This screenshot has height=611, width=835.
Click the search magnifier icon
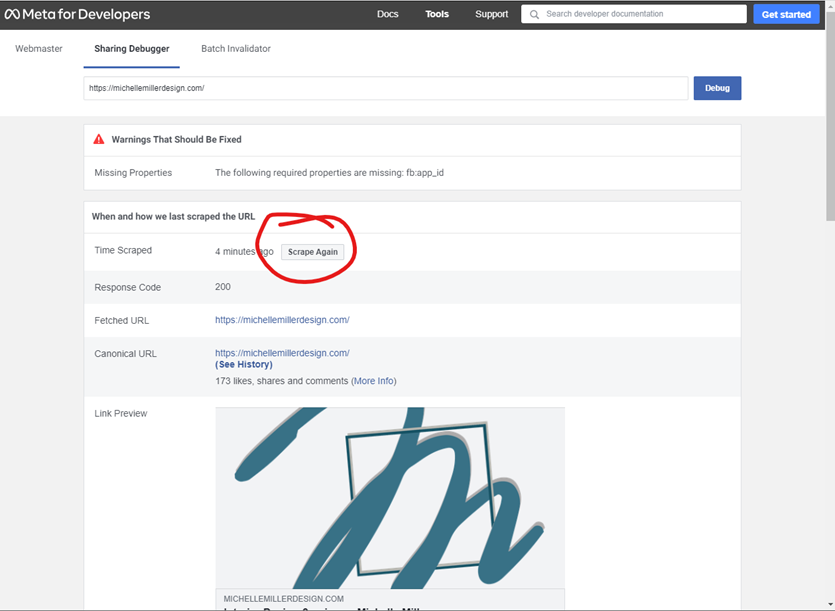[534, 14]
